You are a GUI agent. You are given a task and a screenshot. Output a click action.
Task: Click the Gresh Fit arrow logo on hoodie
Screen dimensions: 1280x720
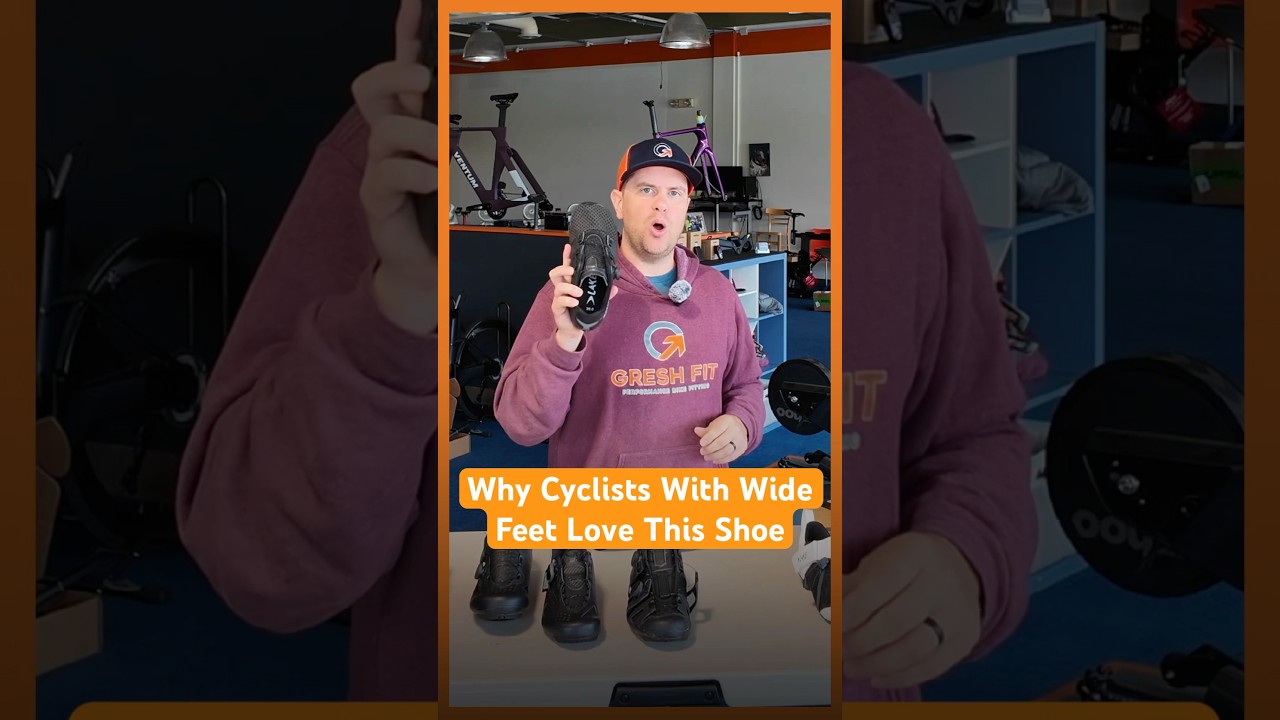coord(665,342)
